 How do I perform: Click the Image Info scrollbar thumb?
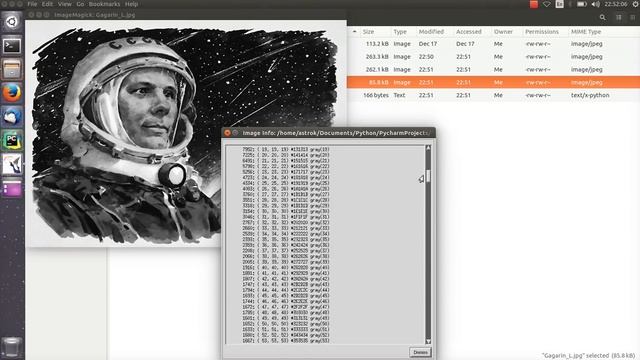[x=428, y=176]
